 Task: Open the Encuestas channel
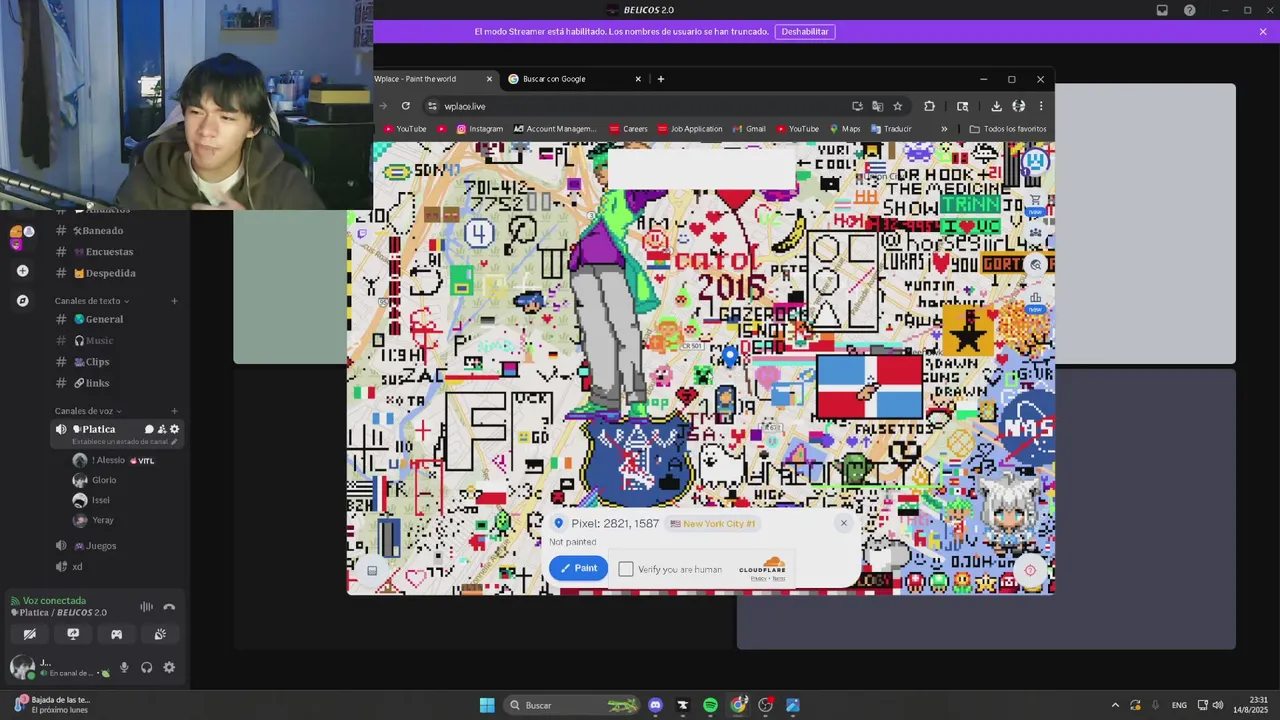[118, 252]
